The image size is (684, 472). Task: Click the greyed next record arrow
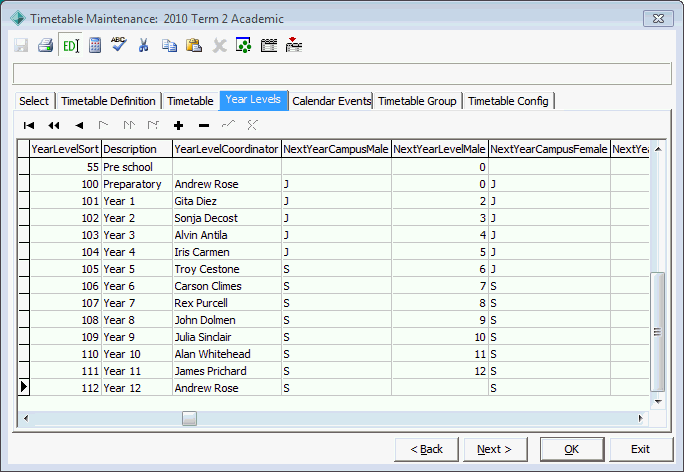[x=103, y=125]
